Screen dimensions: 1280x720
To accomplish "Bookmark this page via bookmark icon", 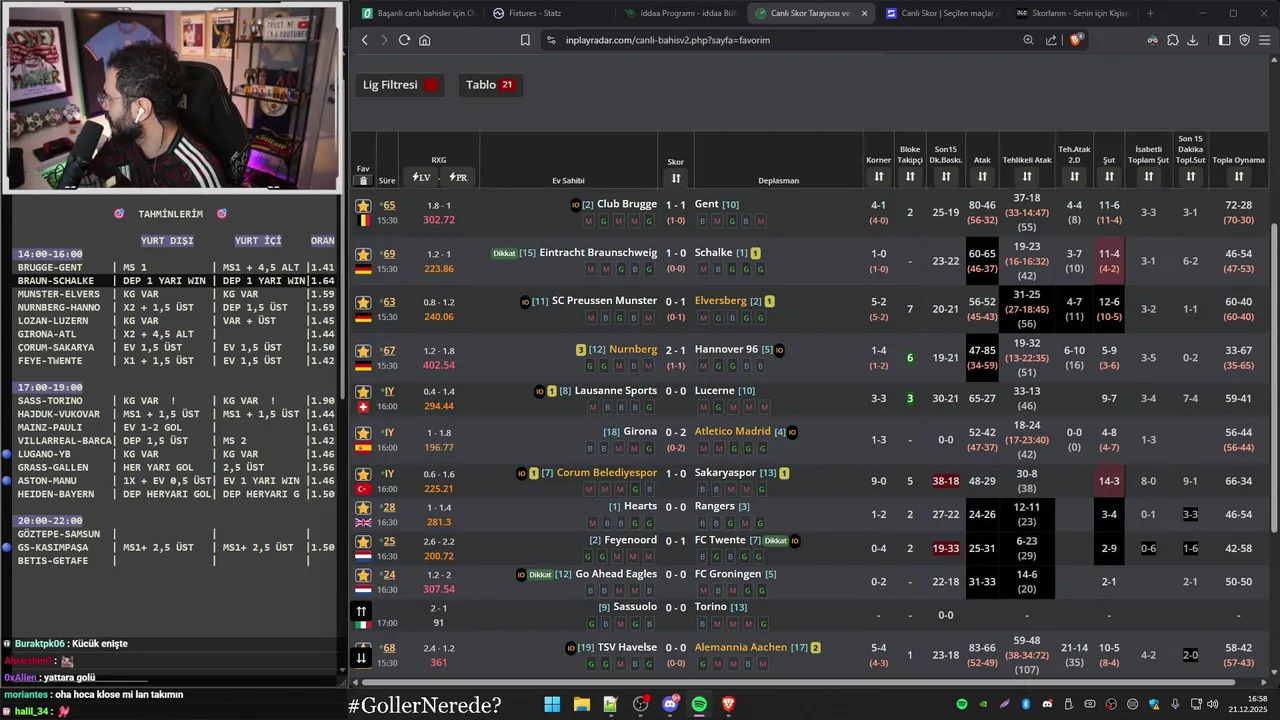I will point(525,40).
